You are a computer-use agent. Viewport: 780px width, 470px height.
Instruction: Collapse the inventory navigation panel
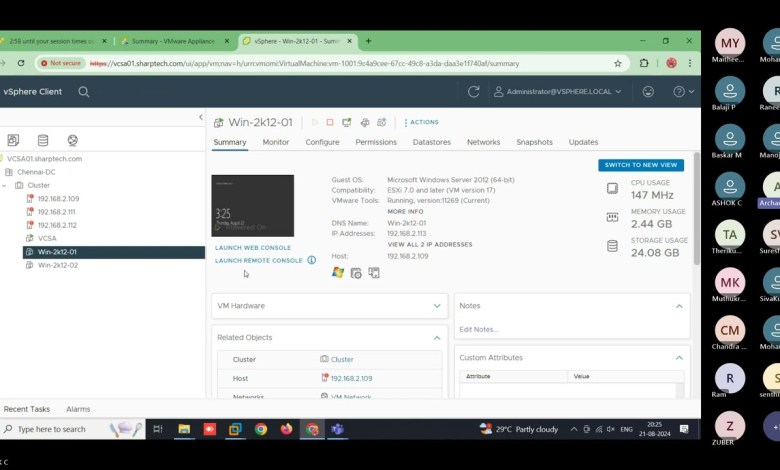(201, 117)
